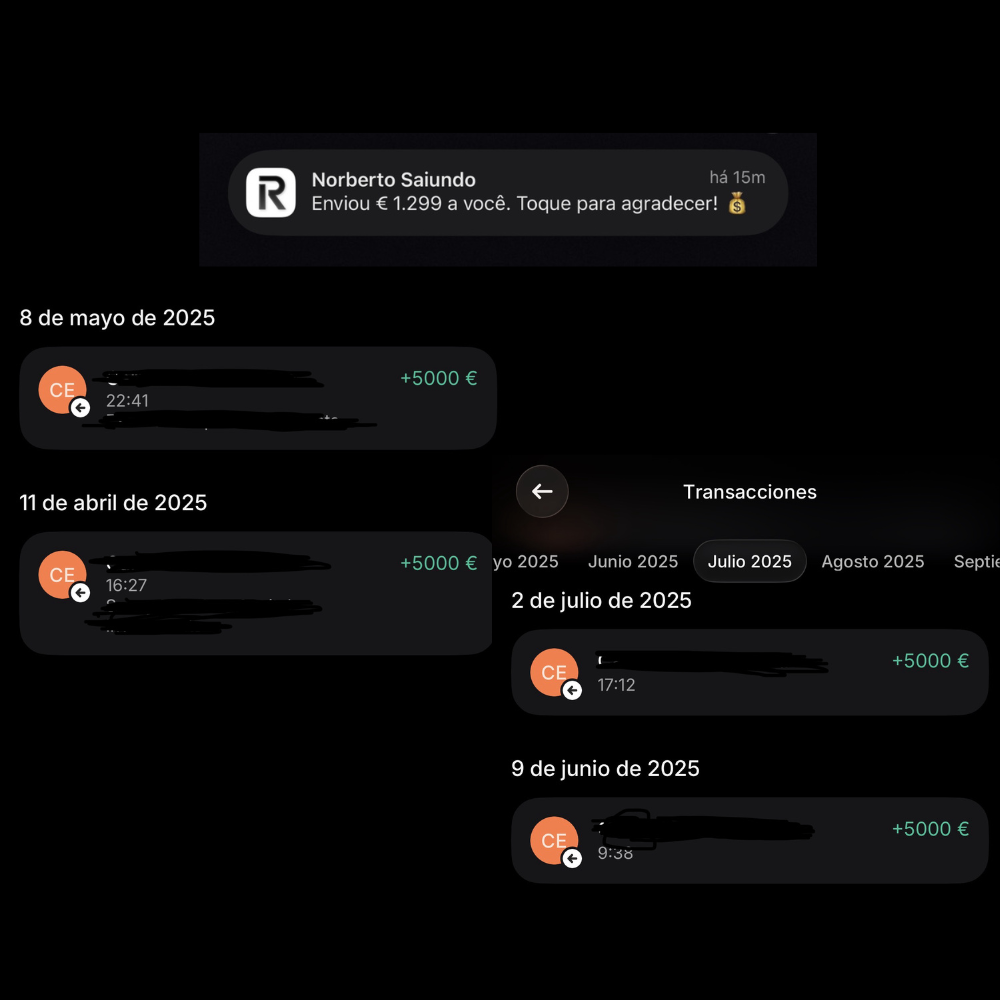This screenshot has height=1000, width=1000.
Task: Click the incoming arrow badge on the 2 de julio entry
Action: pyautogui.click(x=571, y=690)
